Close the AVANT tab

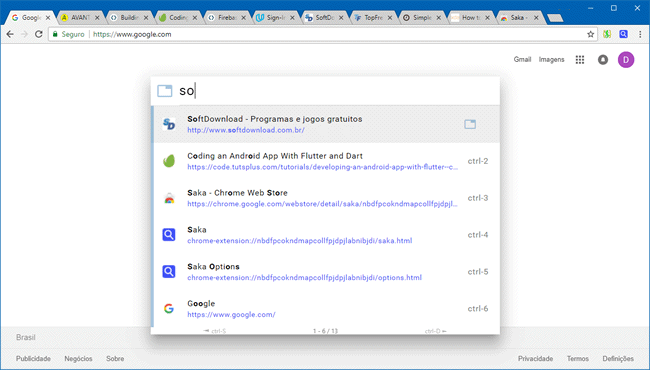pyautogui.click(x=97, y=18)
